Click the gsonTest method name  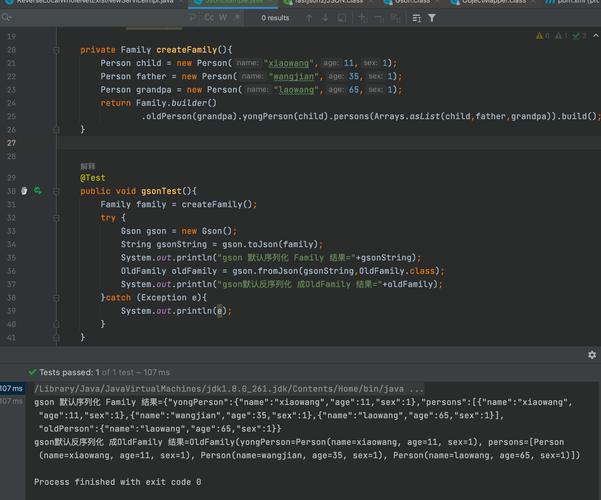tap(161, 191)
